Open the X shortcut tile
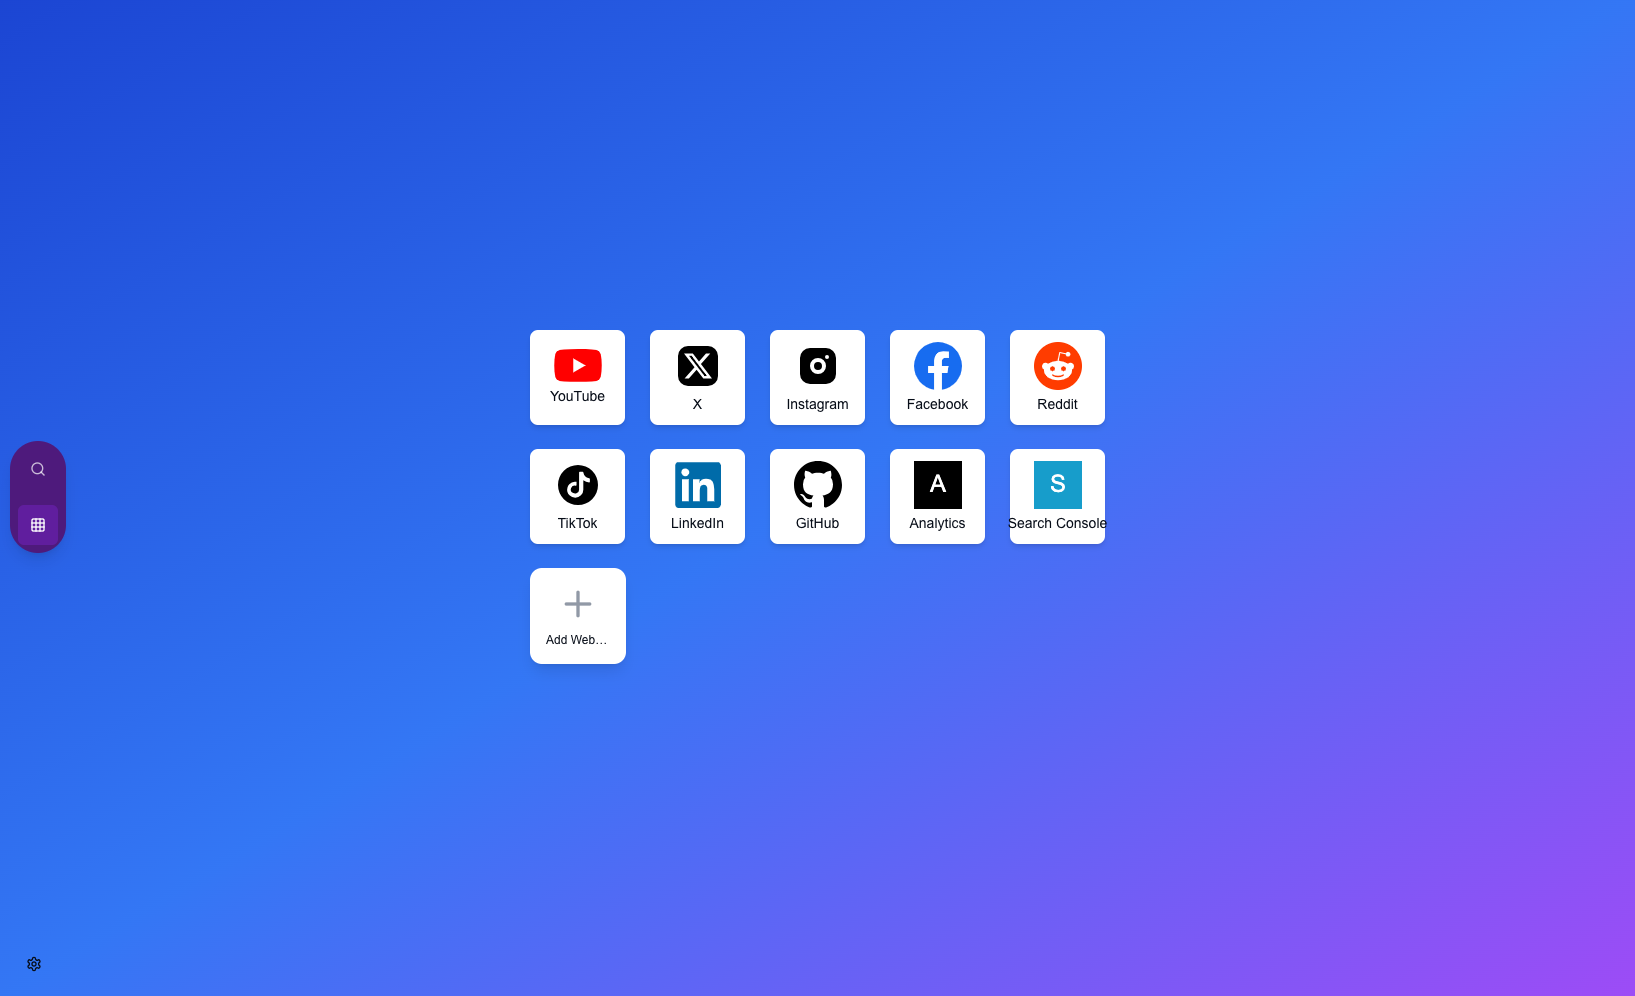Screen dimensions: 1635x996 (697, 377)
